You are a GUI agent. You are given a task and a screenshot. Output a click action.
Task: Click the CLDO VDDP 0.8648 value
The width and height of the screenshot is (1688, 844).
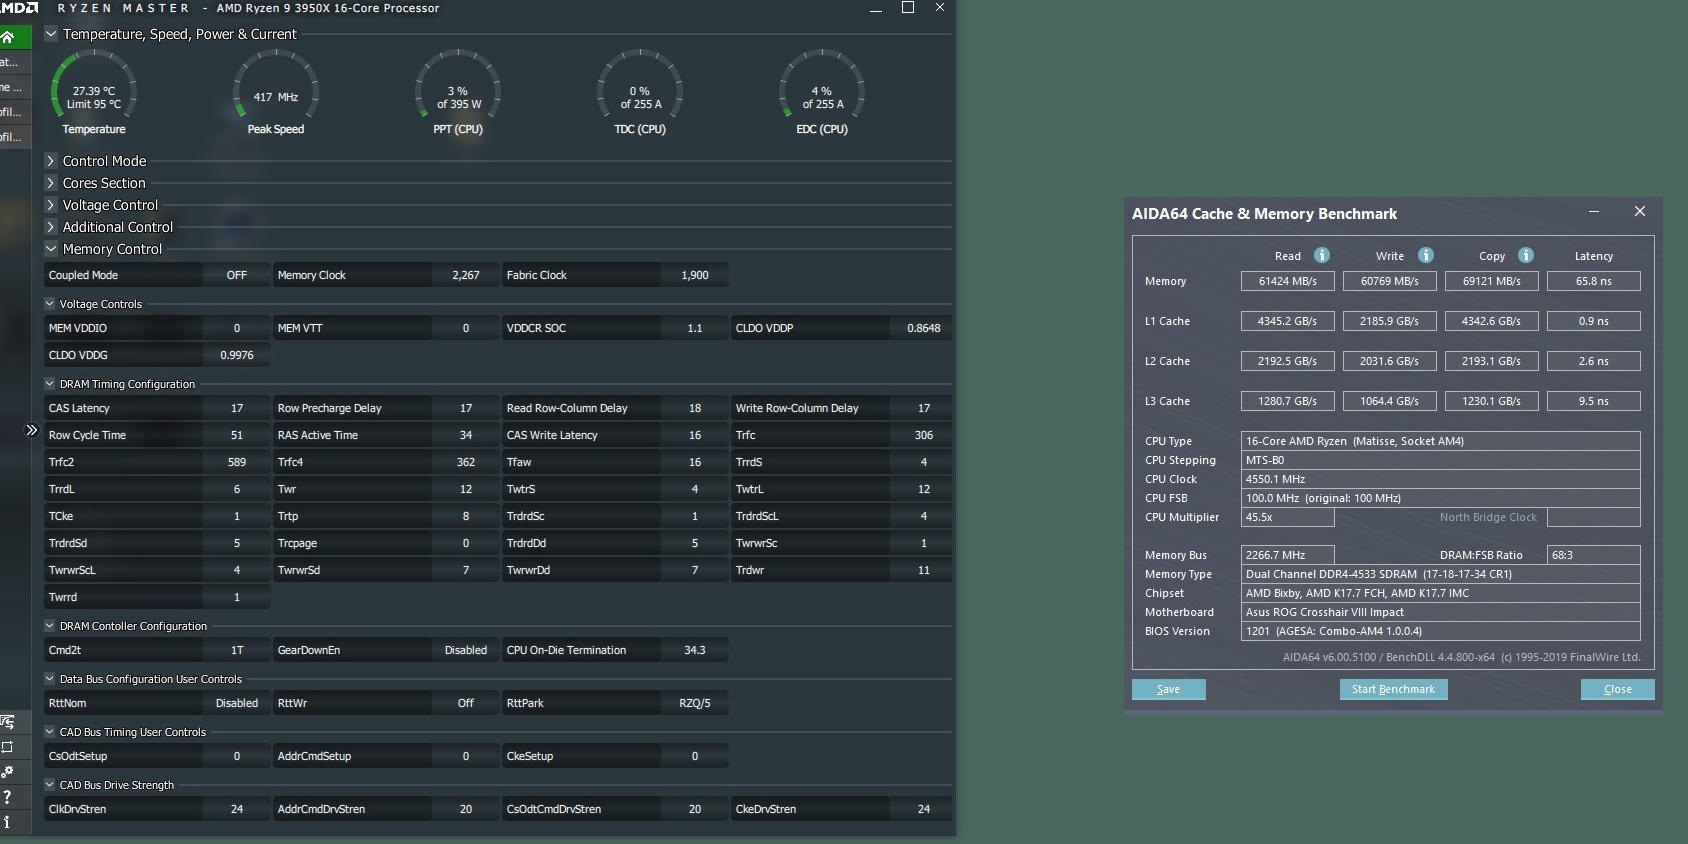pyautogui.click(x=924, y=328)
